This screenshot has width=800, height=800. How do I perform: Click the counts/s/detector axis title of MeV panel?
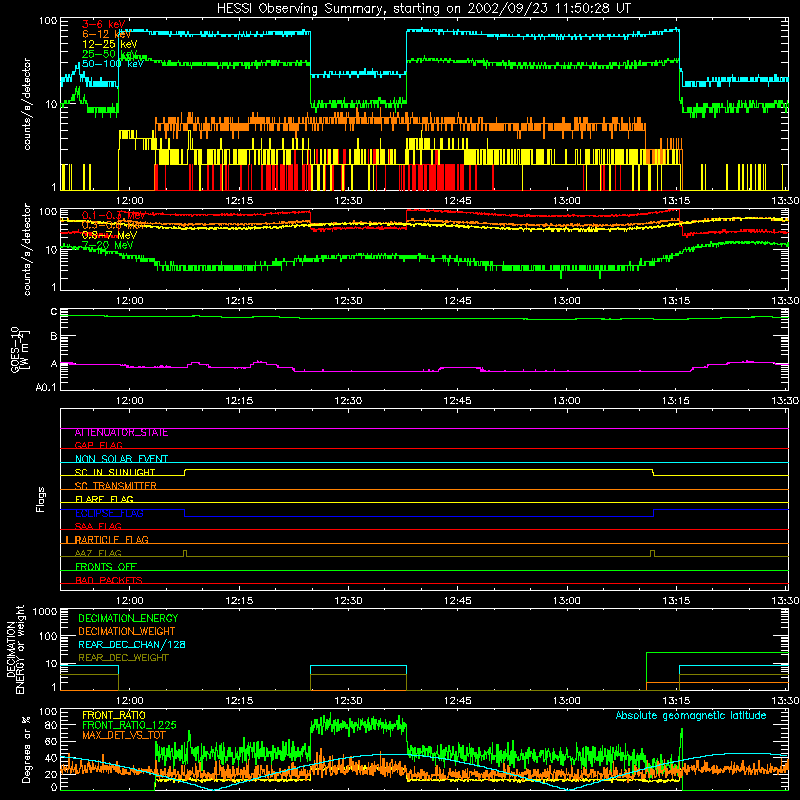click(27, 249)
